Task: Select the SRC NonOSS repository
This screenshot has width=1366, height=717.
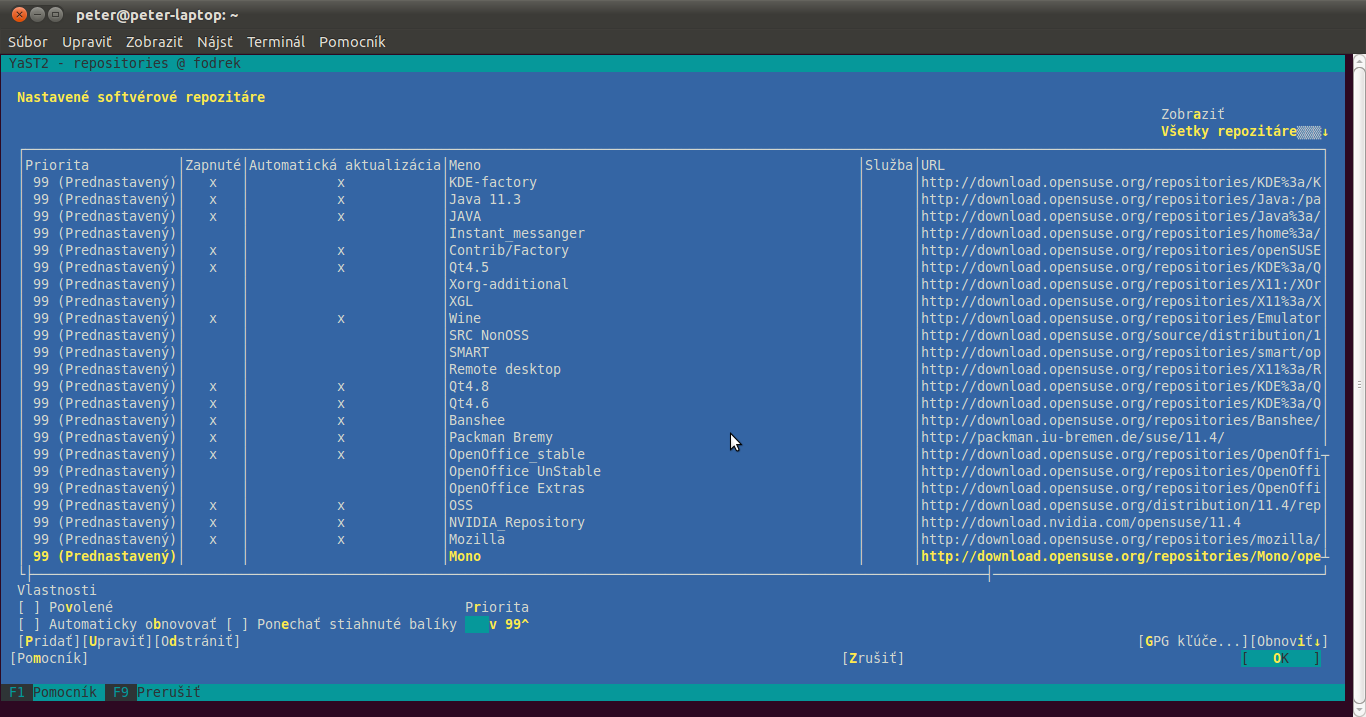Action: [489, 335]
